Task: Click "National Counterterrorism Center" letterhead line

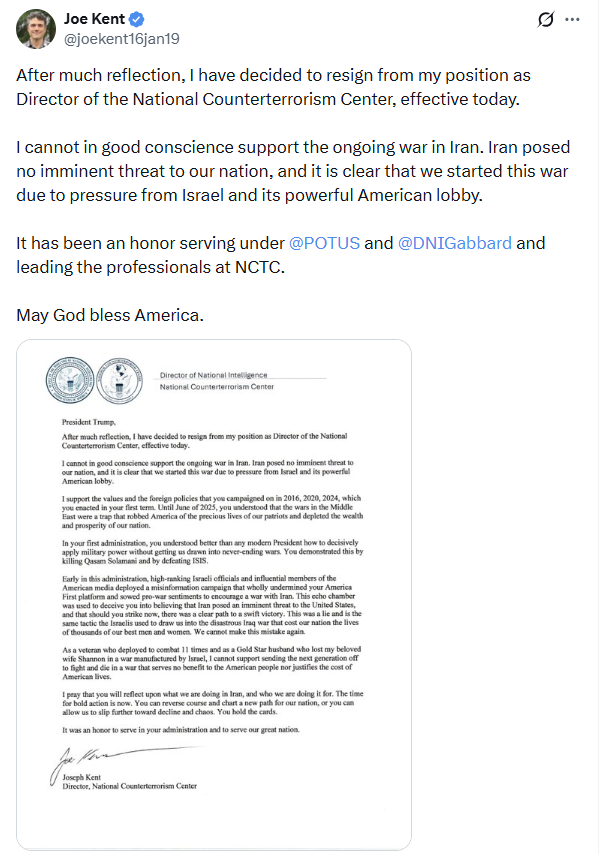Action: point(218,386)
